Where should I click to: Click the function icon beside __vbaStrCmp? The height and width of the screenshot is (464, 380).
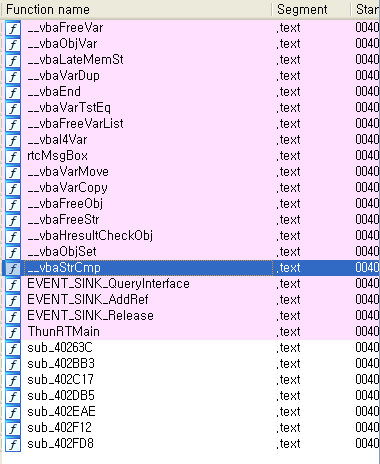(x=13, y=268)
